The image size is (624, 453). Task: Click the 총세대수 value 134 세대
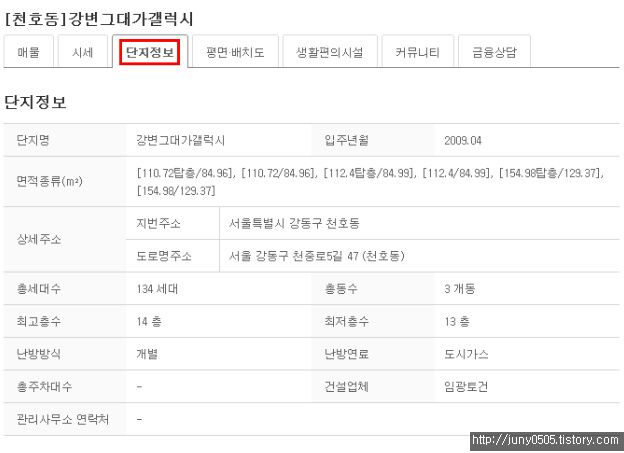157,289
